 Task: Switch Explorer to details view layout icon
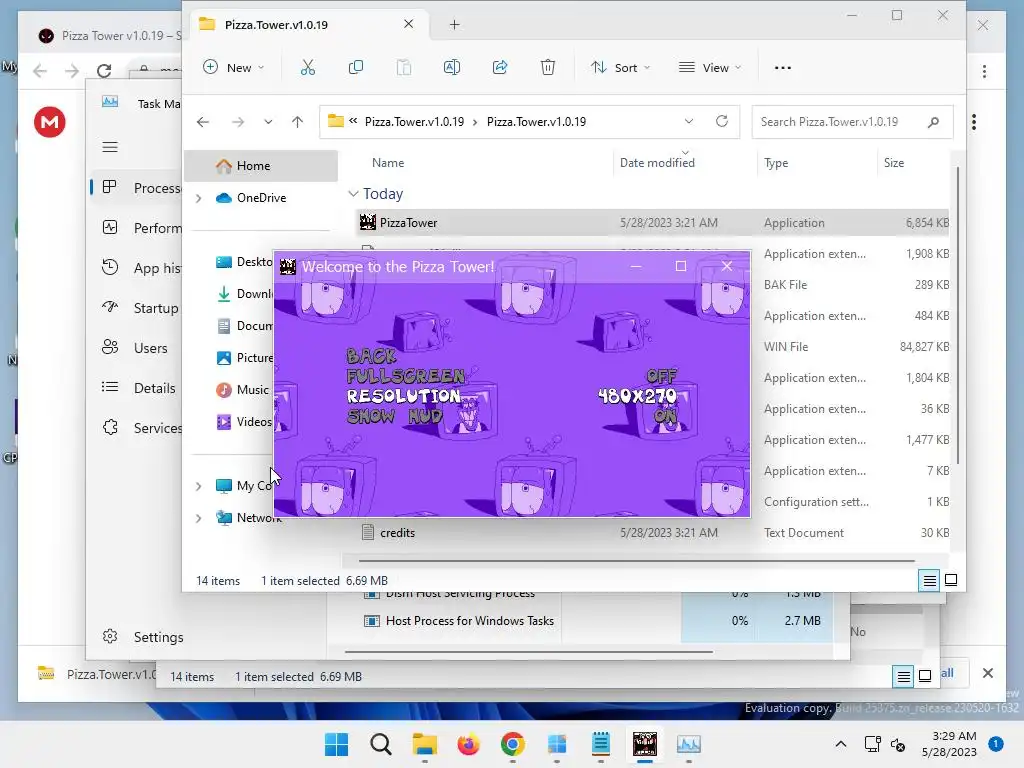point(929,580)
